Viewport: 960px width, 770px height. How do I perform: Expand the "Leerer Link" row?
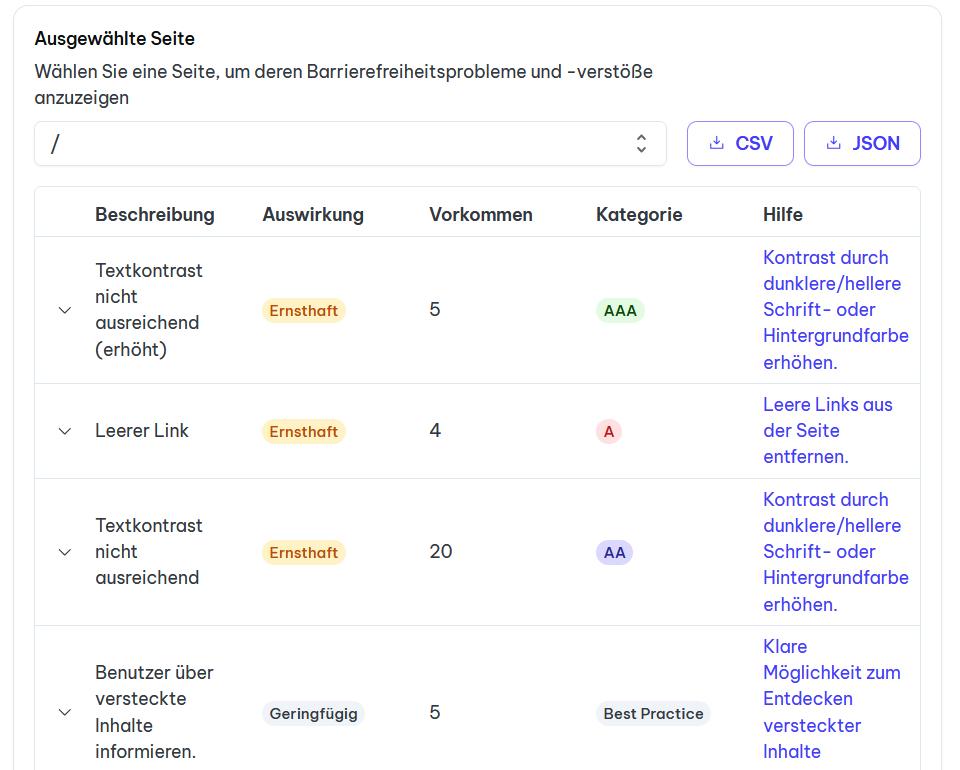[65, 432]
